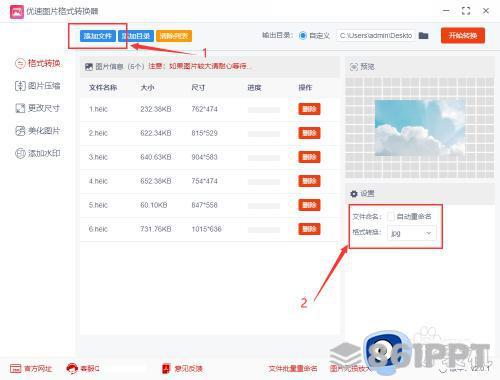Select the 2.heic file name
500x380 pixels.
[x=98, y=133]
